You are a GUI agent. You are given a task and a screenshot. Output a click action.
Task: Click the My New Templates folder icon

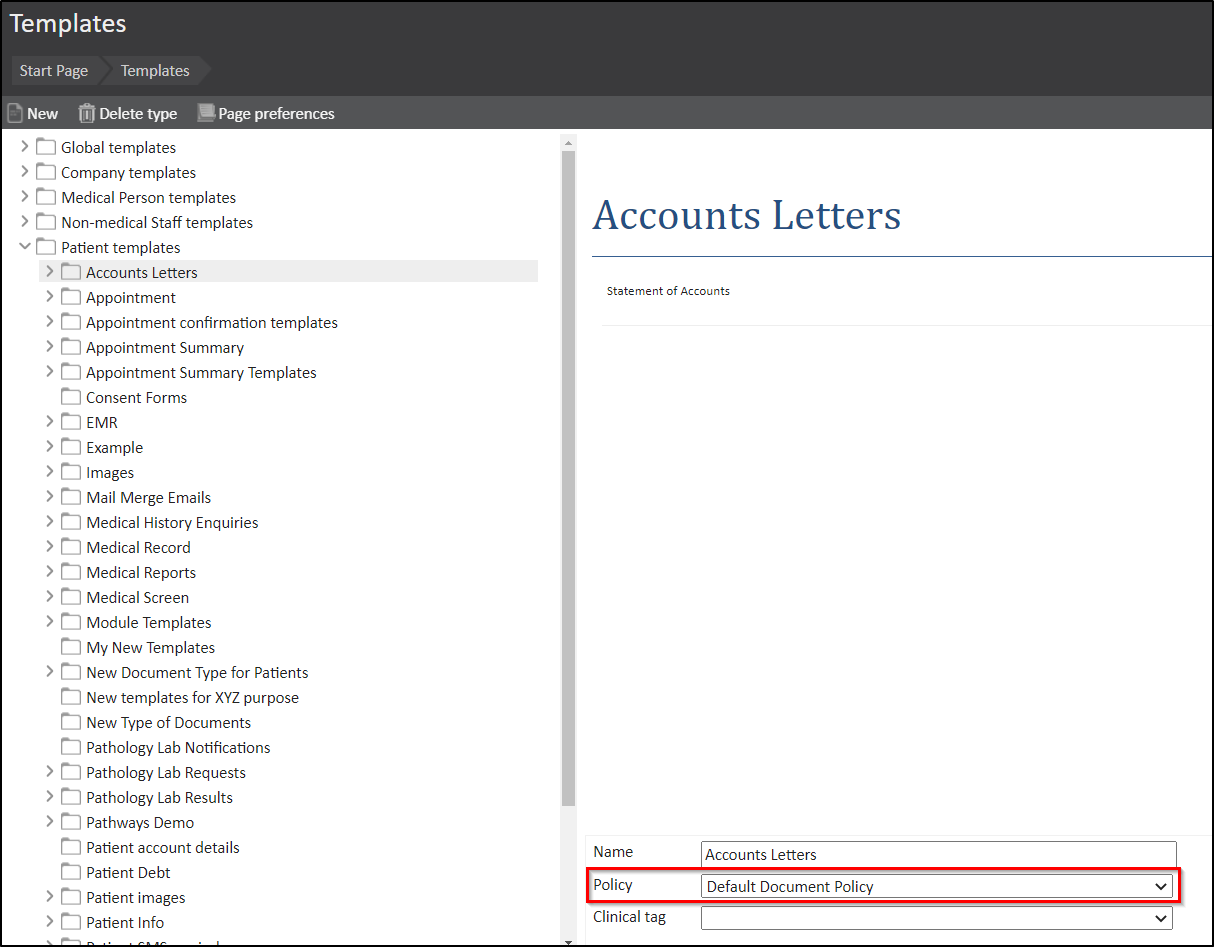point(71,647)
